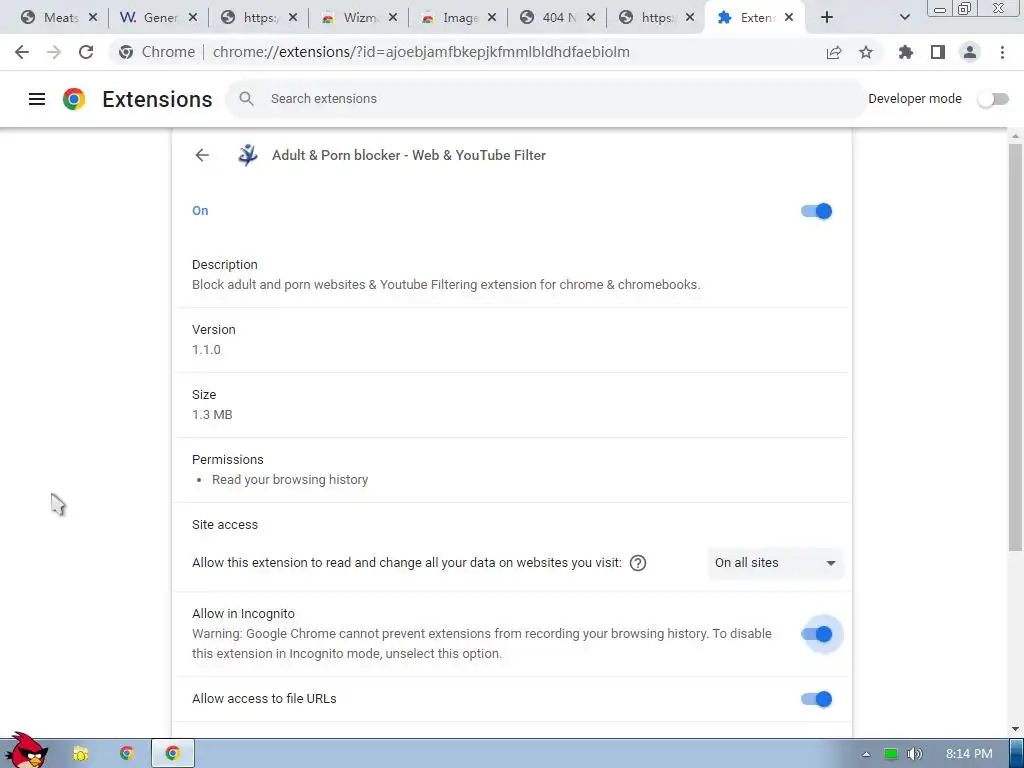Enable Developer mode toggle
This screenshot has width=1024, height=768.
pos(993,99)
